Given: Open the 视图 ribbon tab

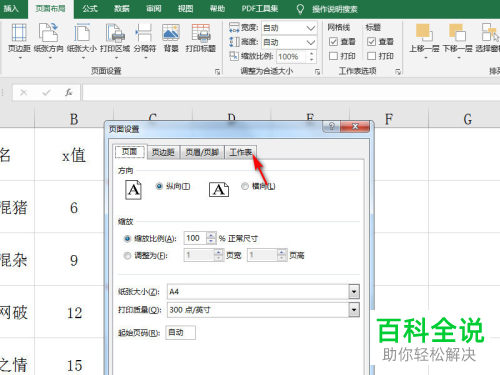Looking at the screenshot, I should point(185,9).
